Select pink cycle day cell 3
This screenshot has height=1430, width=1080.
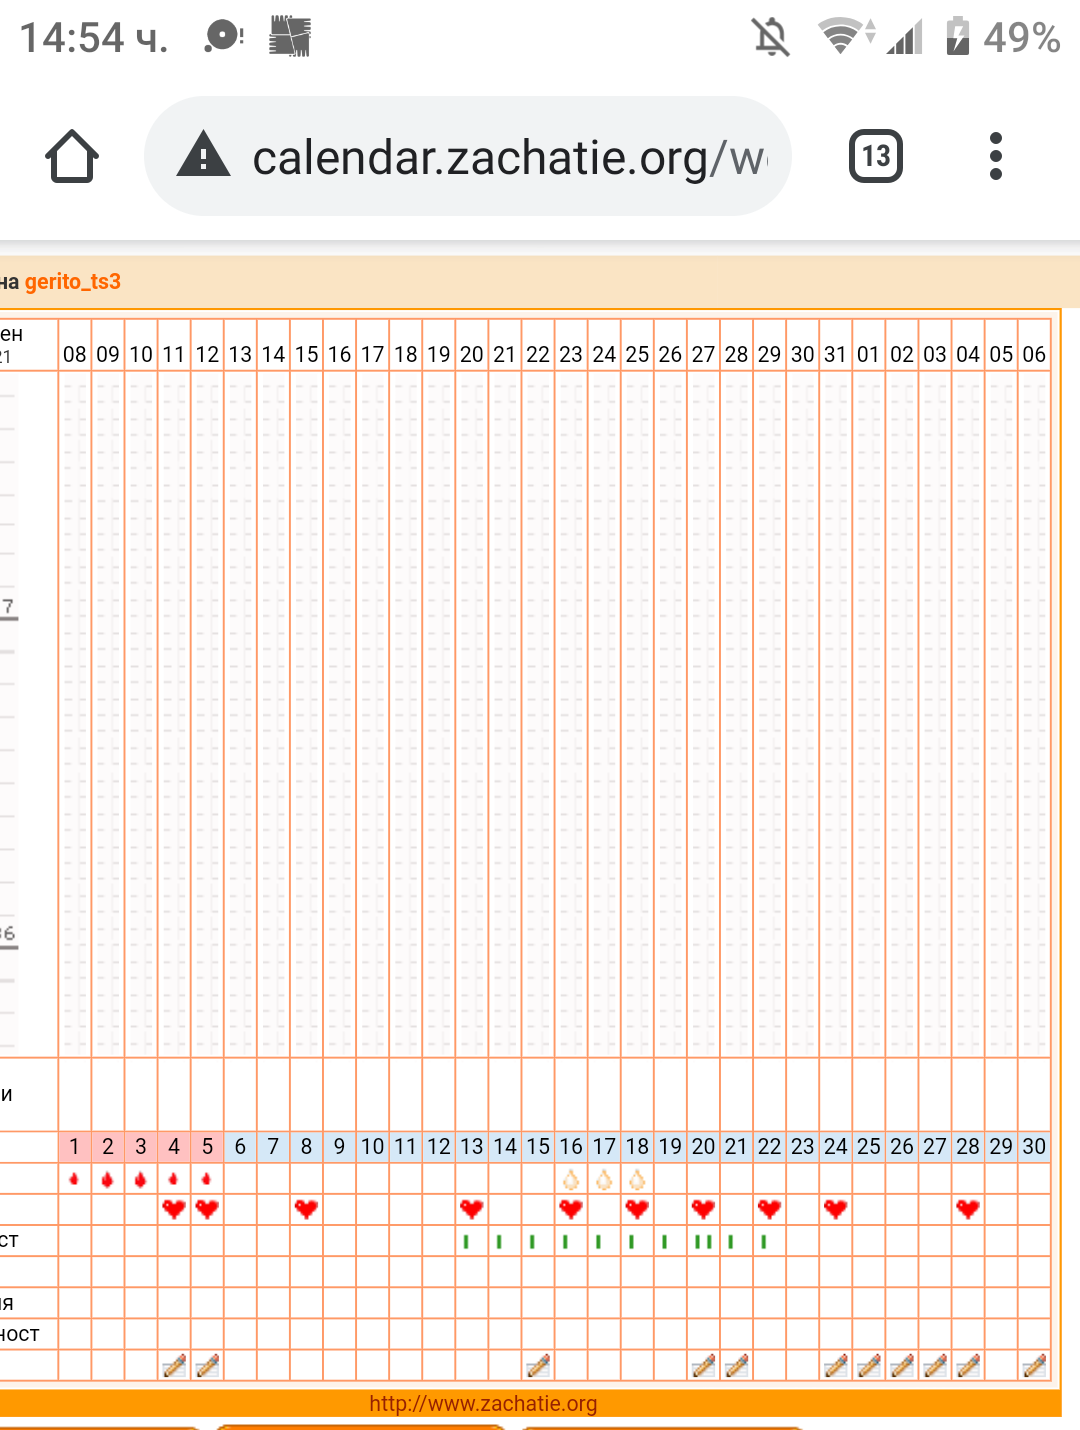coord(141,1147)
